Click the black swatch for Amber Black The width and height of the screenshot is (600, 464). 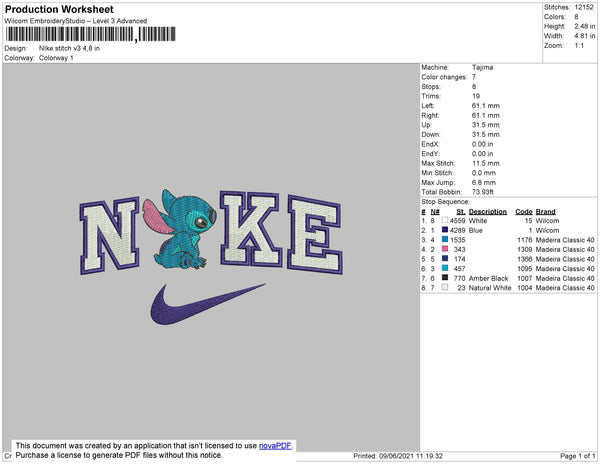445,278
